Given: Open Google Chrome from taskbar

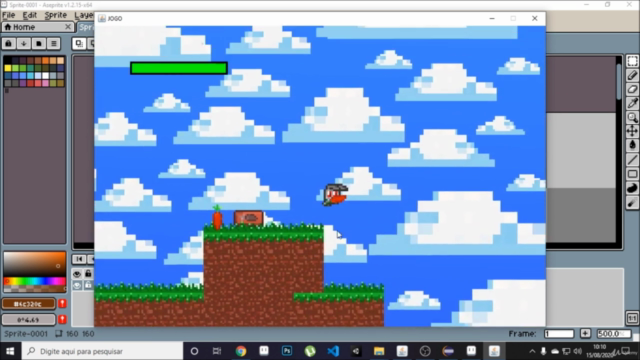Looking at the screenshot, I should pyautogui.click(x=241, y=351).
